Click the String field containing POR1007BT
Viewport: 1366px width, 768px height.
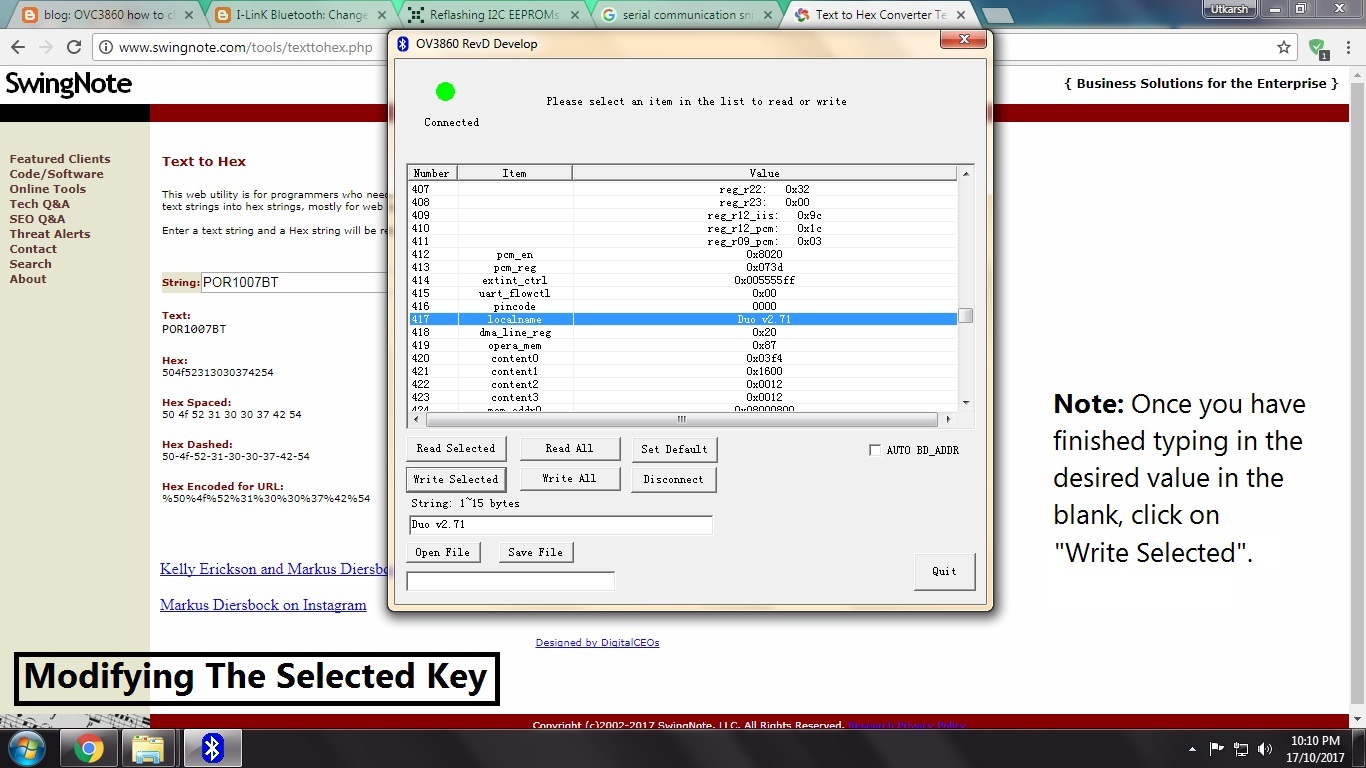(x=294, y=283)
